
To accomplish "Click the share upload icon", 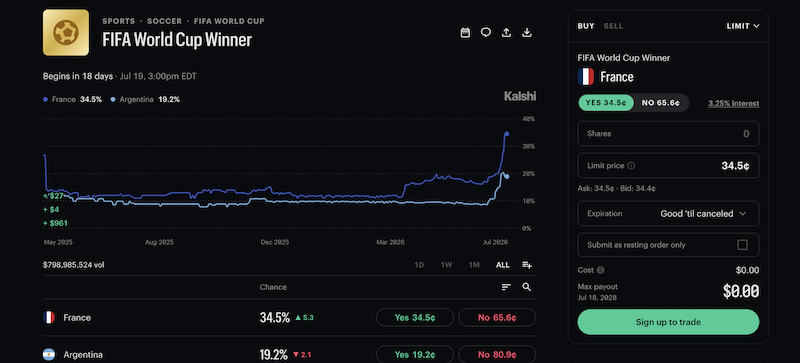I will [x=506, y=33].
